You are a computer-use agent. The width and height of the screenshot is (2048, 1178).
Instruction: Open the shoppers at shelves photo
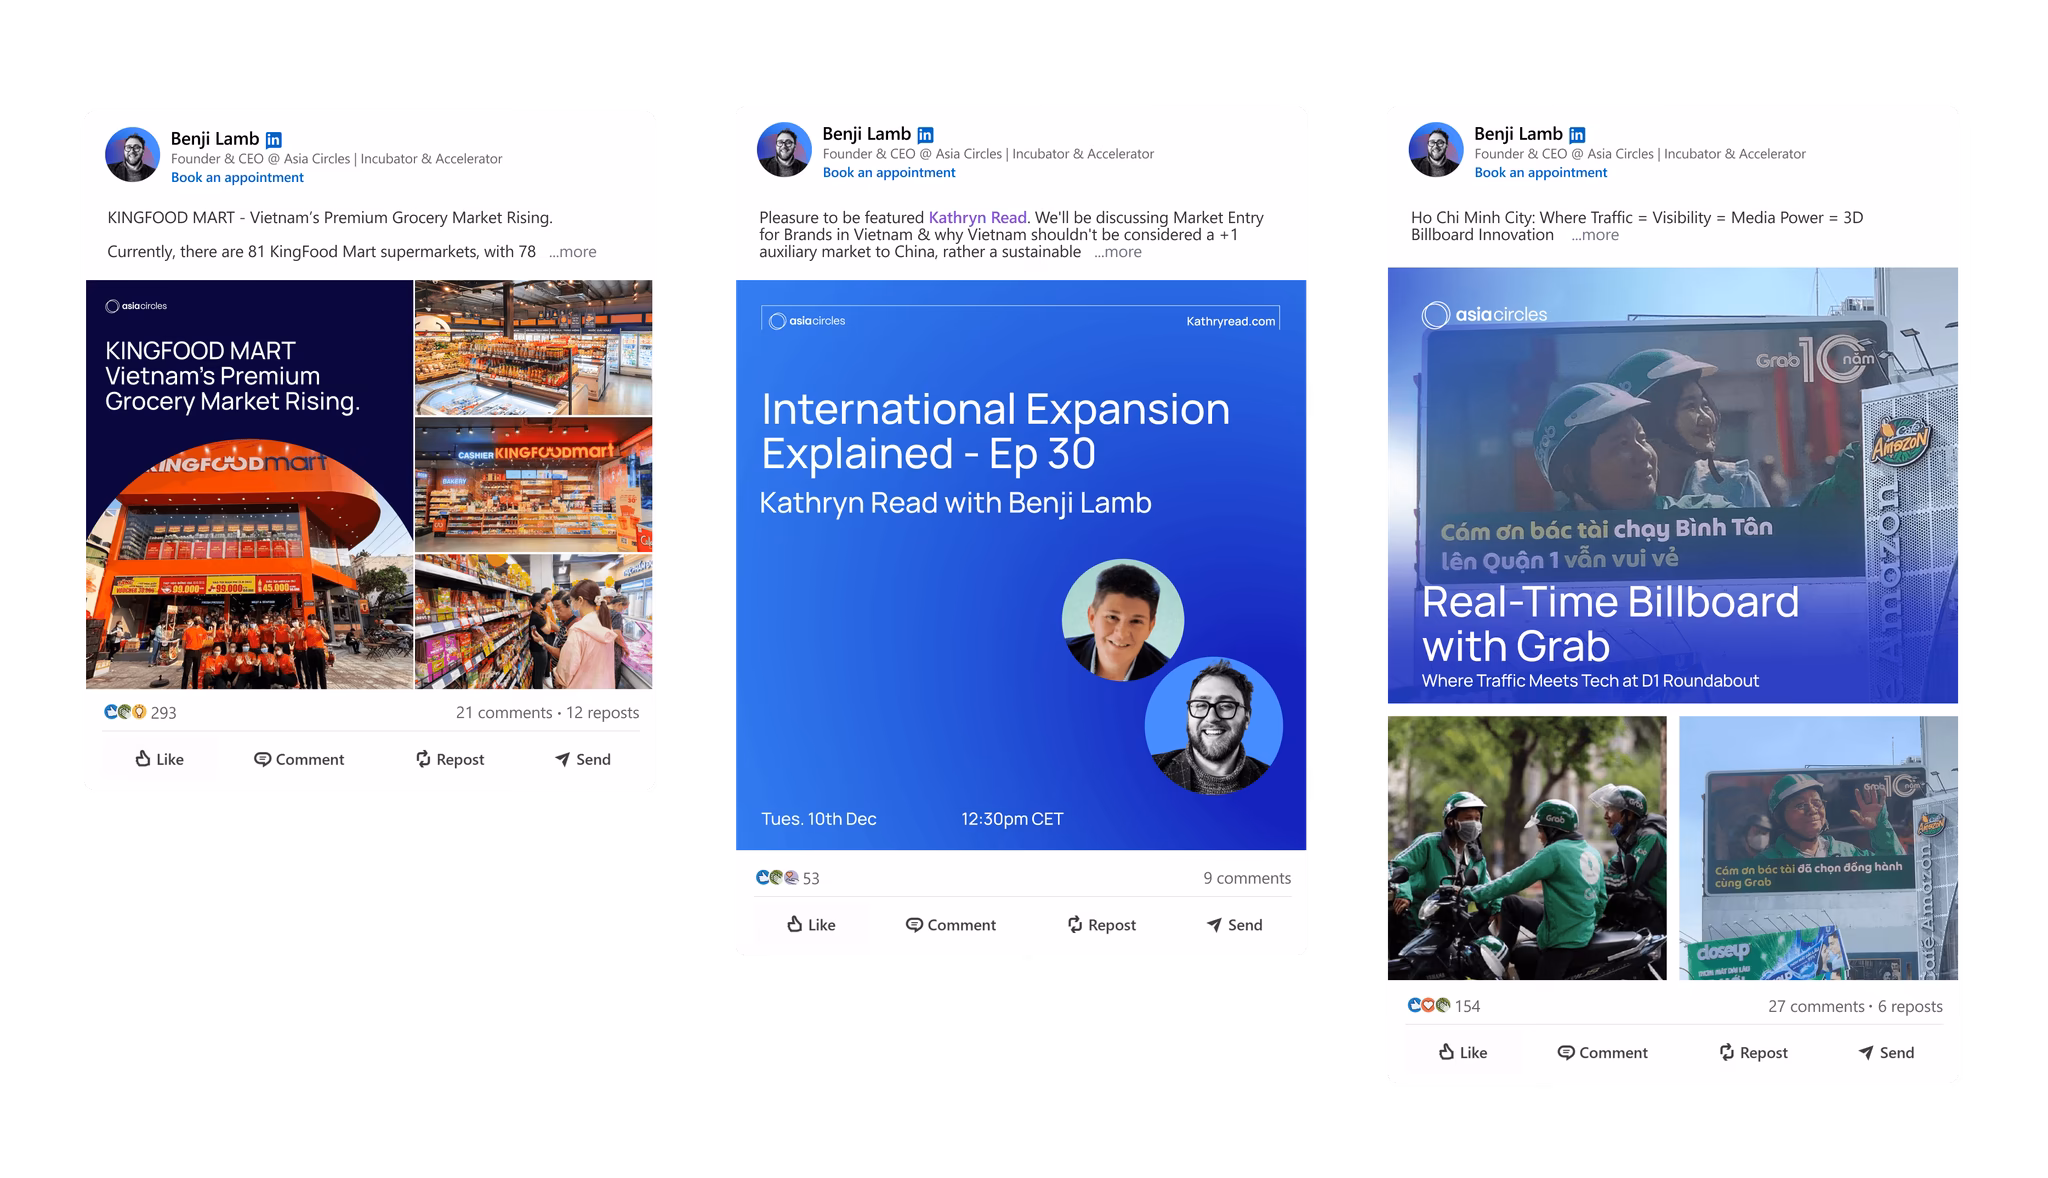(534, 622)
